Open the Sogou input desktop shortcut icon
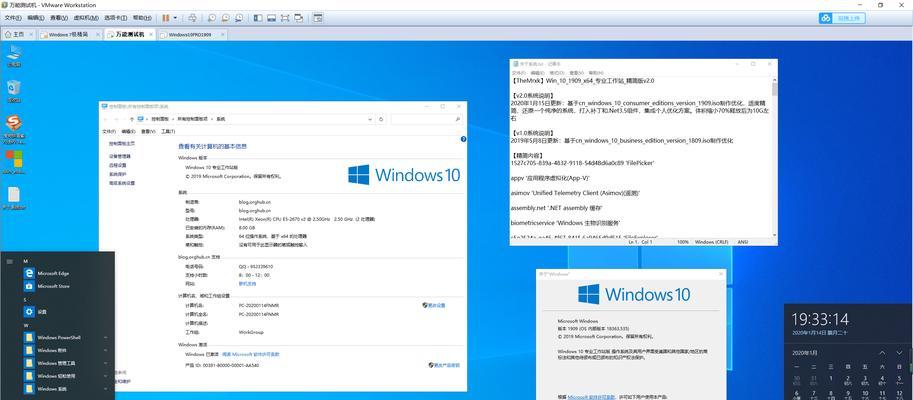 14,129
